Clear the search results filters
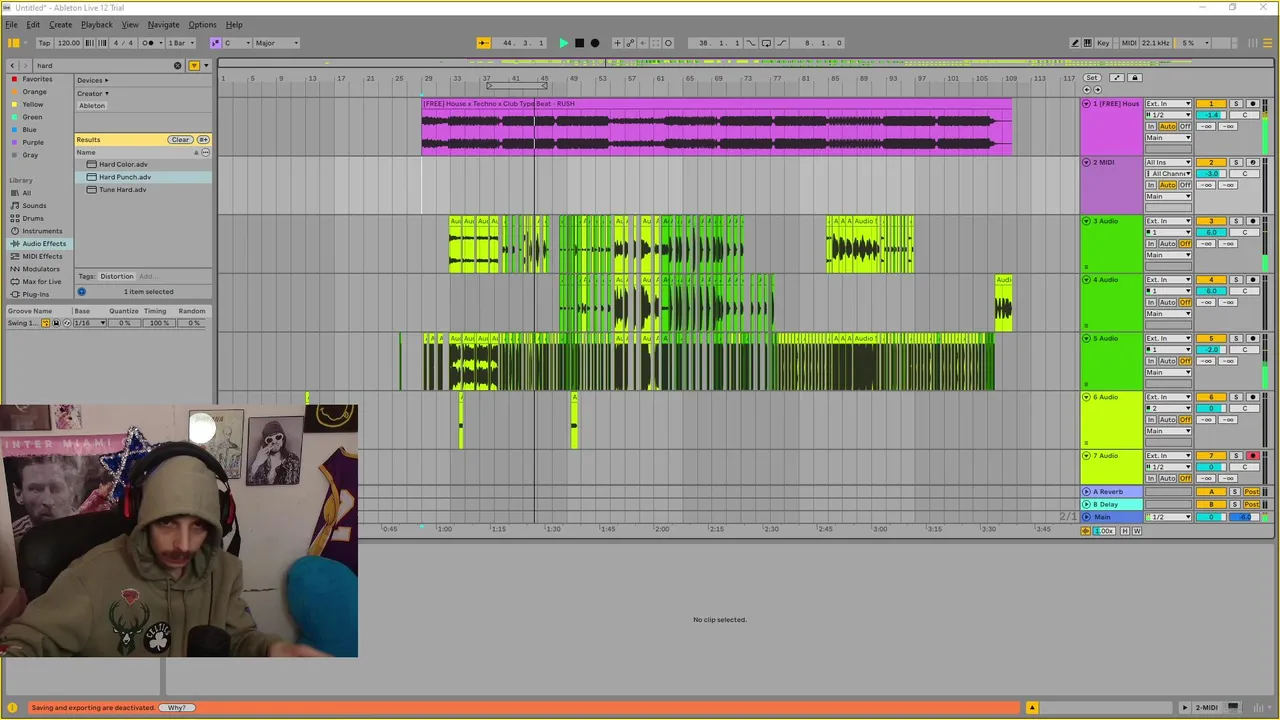Image resolution: width=1280 pixels, height=720 pixels. point(180,140)
